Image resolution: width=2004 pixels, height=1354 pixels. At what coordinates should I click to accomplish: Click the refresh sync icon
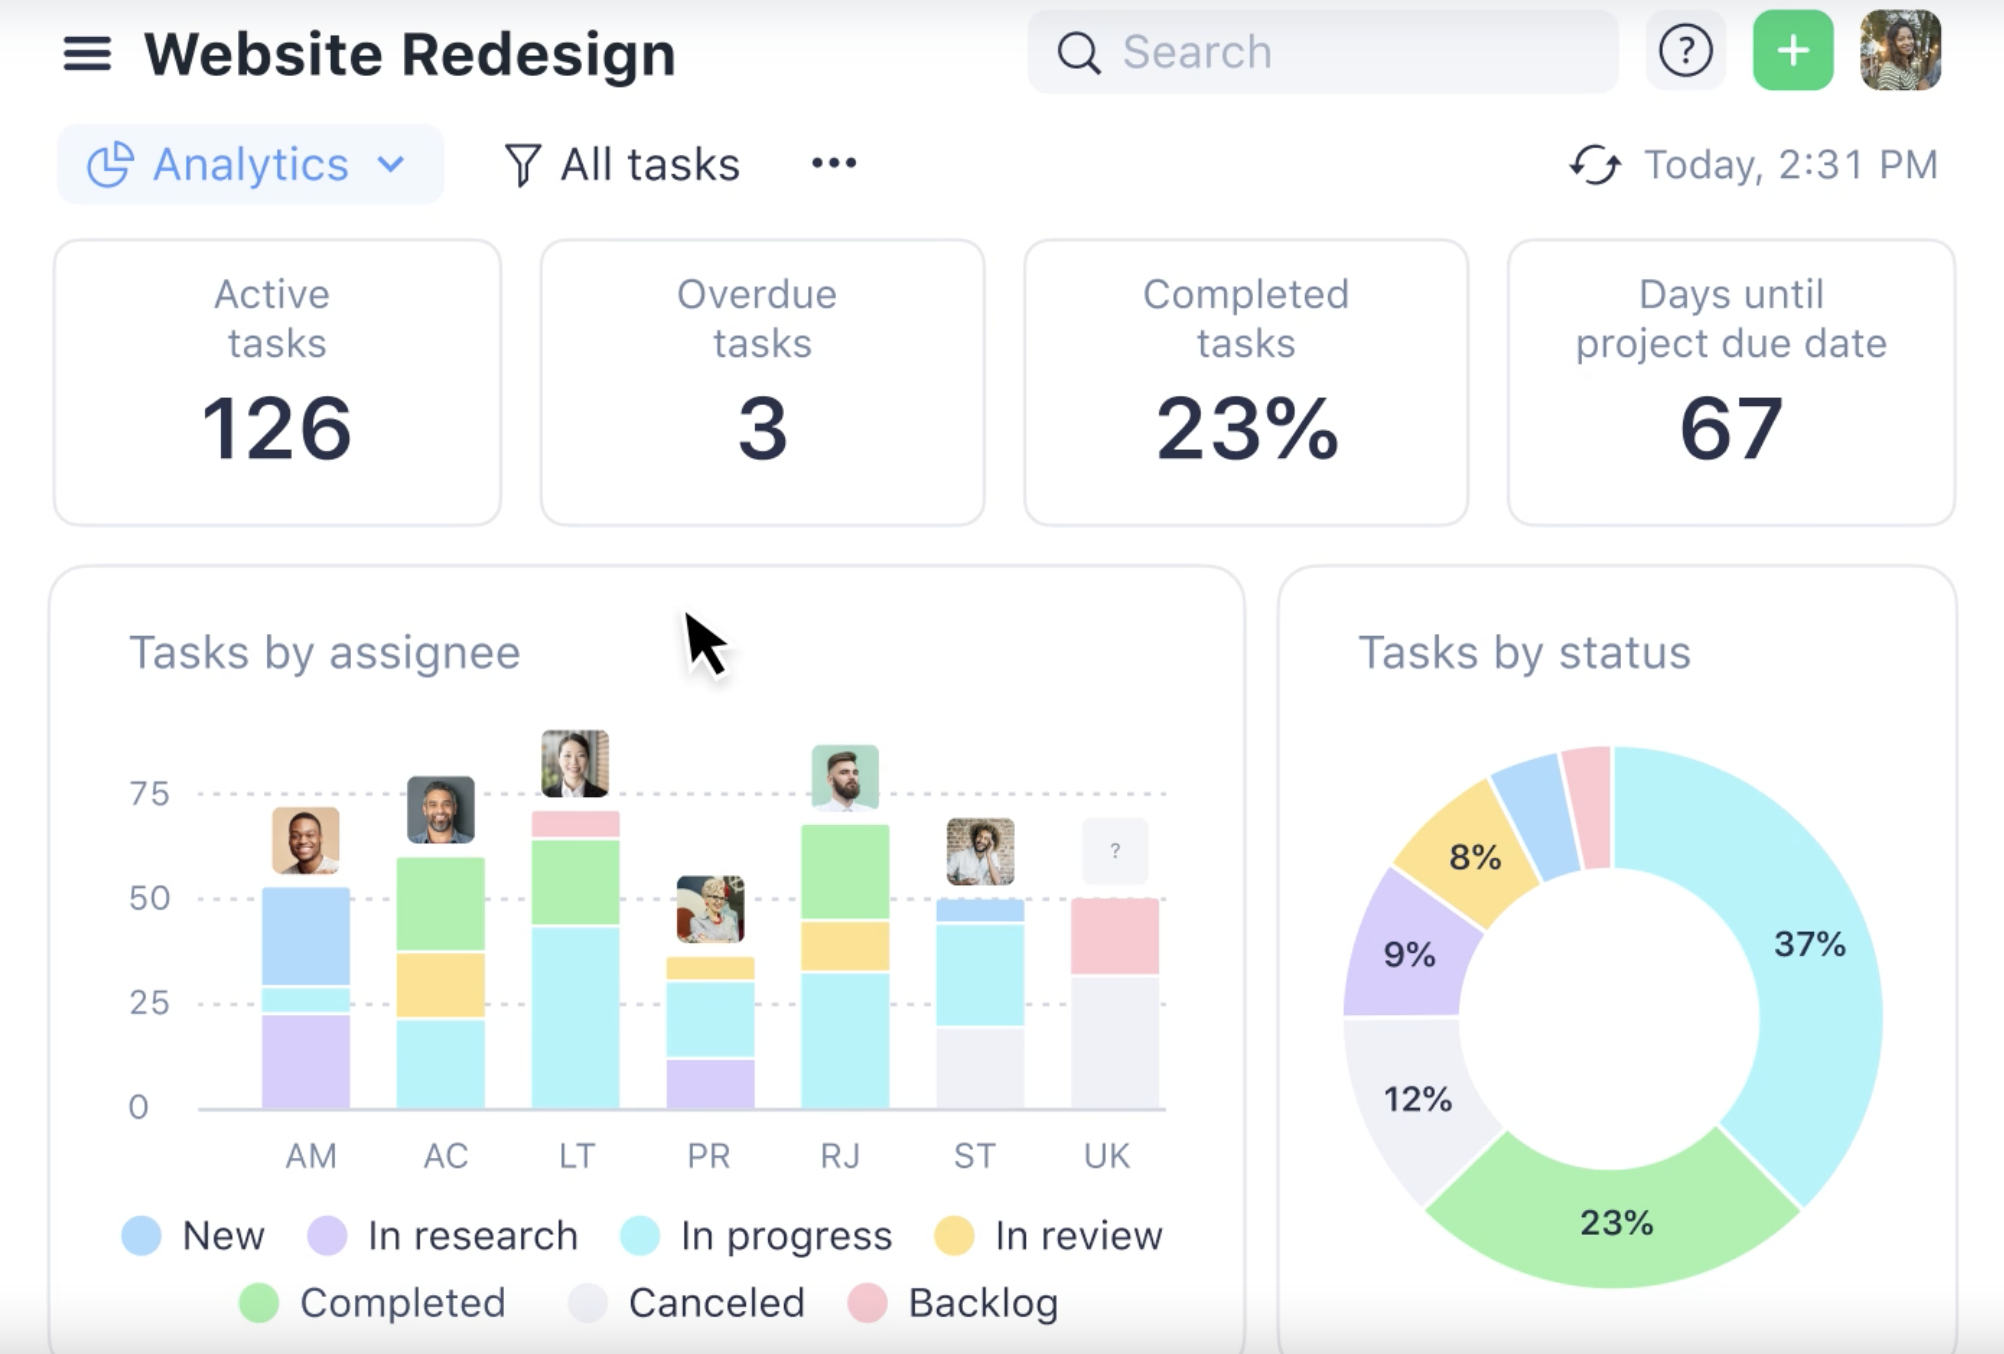1594,165
